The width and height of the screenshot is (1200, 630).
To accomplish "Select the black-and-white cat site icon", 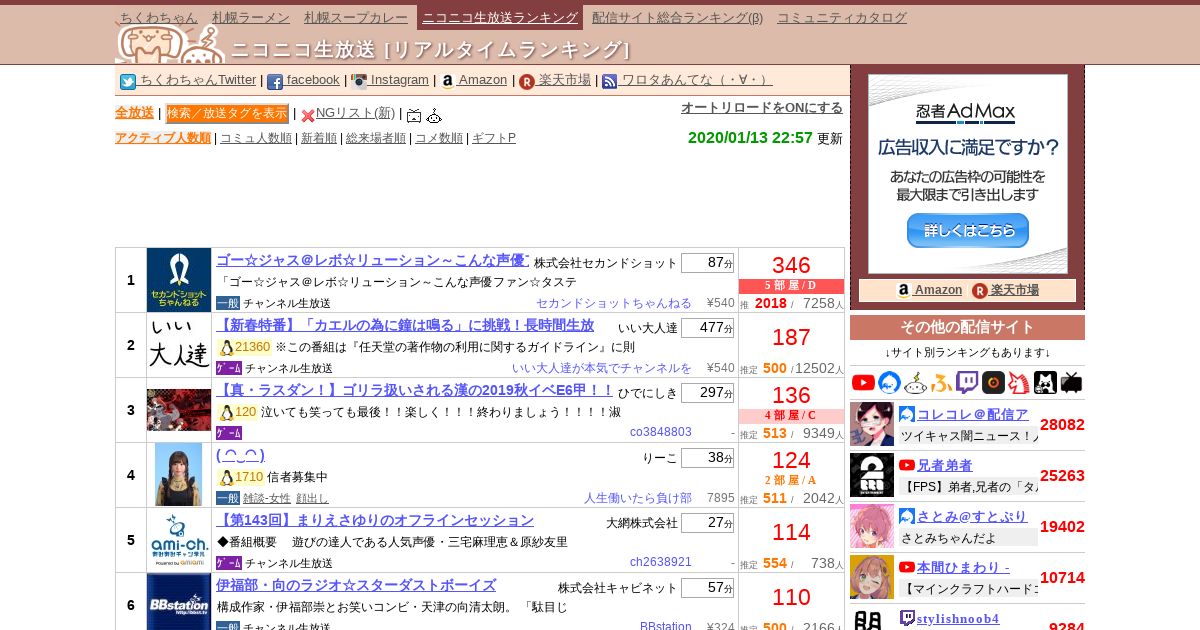I will pyautogui.click(x=1045, y=382).
